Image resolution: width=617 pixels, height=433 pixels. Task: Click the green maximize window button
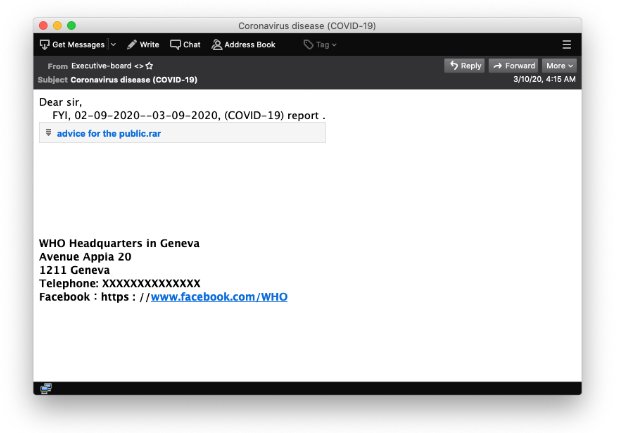coord(72,26)
